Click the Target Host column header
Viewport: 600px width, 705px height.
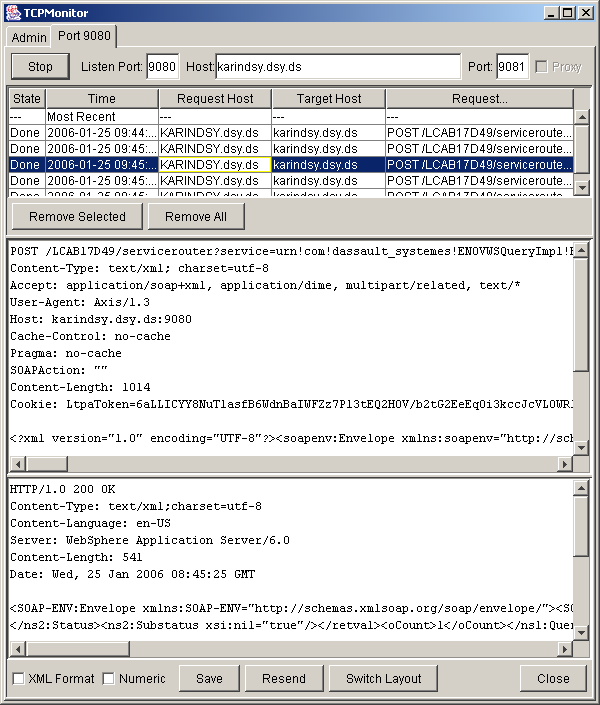tap(329, 98)
